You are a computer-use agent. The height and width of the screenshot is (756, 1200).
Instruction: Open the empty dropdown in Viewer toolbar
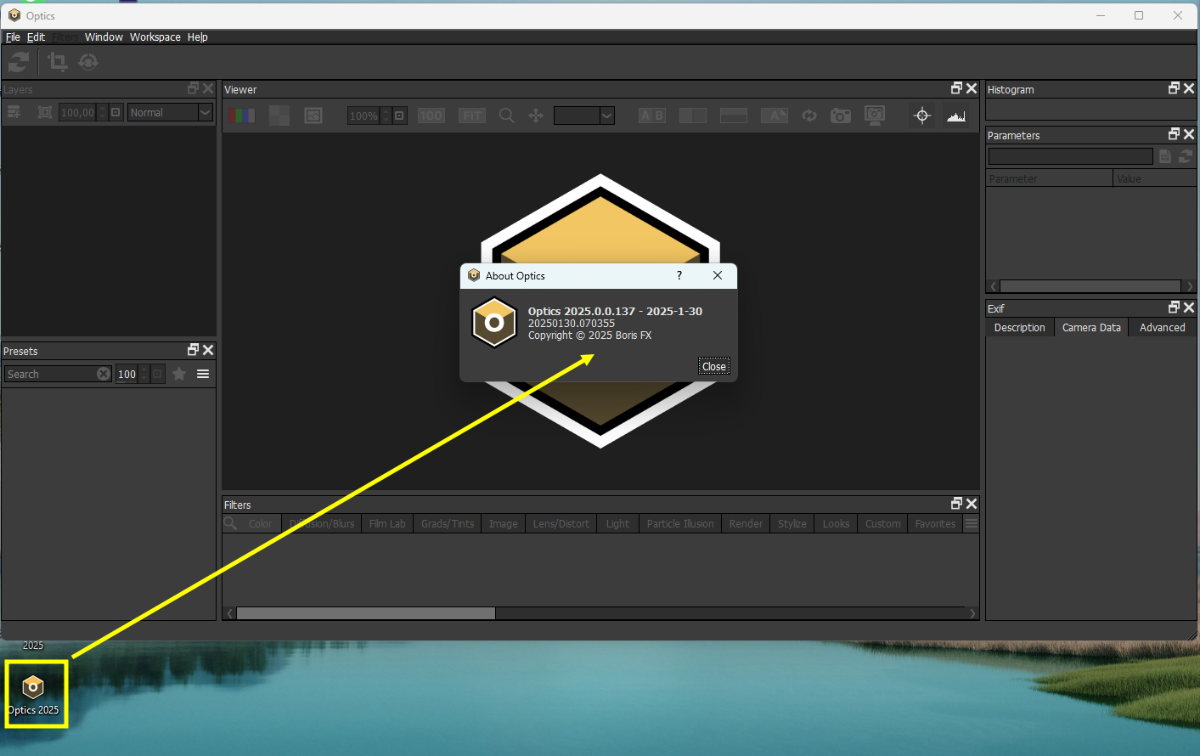coord(585,116)
